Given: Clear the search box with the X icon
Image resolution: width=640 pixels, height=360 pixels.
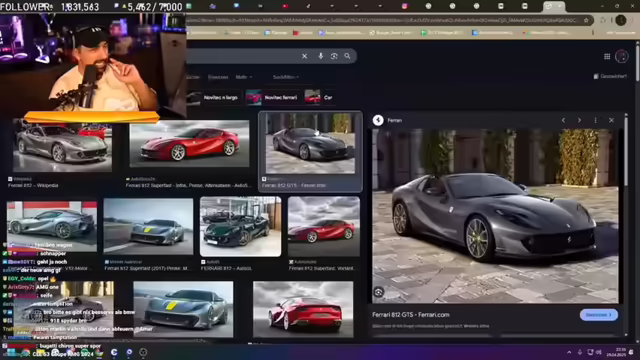Looking at the screenshot, I should pos(304,56).
